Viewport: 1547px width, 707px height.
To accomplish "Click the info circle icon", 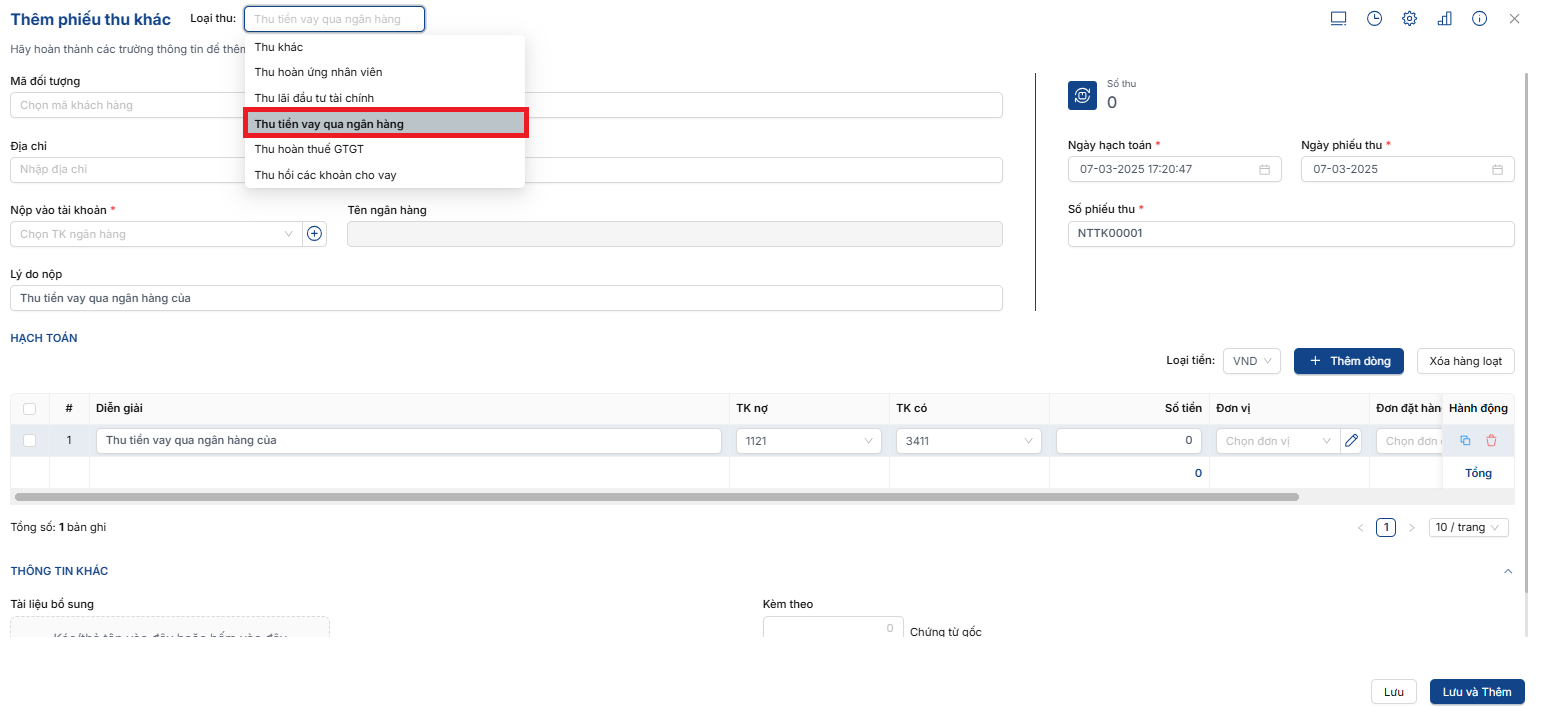I will pos(1479,19).
